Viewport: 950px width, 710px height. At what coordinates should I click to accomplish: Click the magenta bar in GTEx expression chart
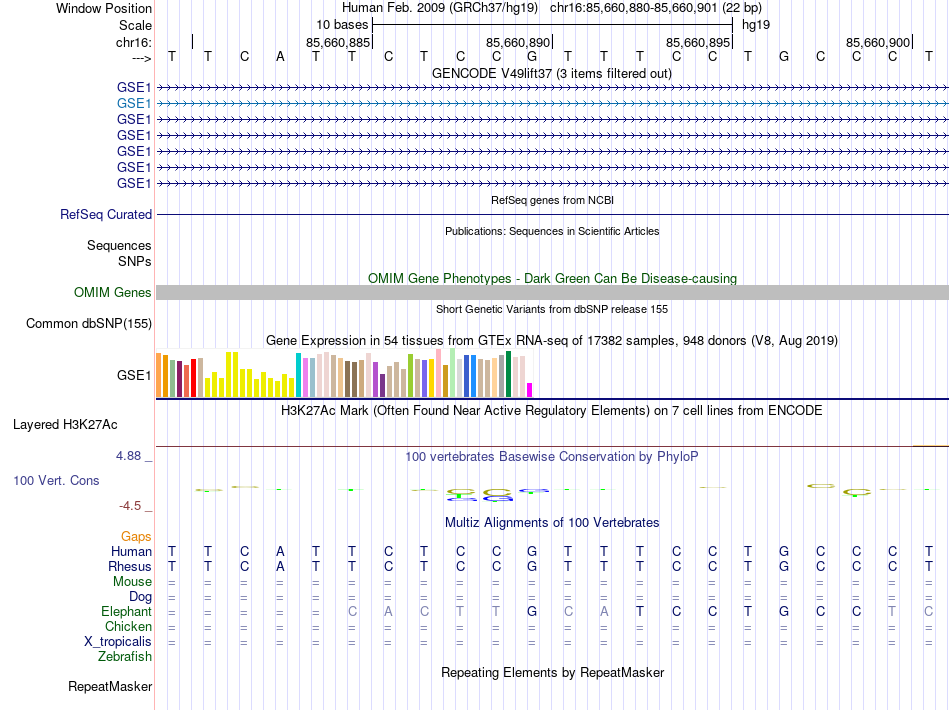coord(530,390)
